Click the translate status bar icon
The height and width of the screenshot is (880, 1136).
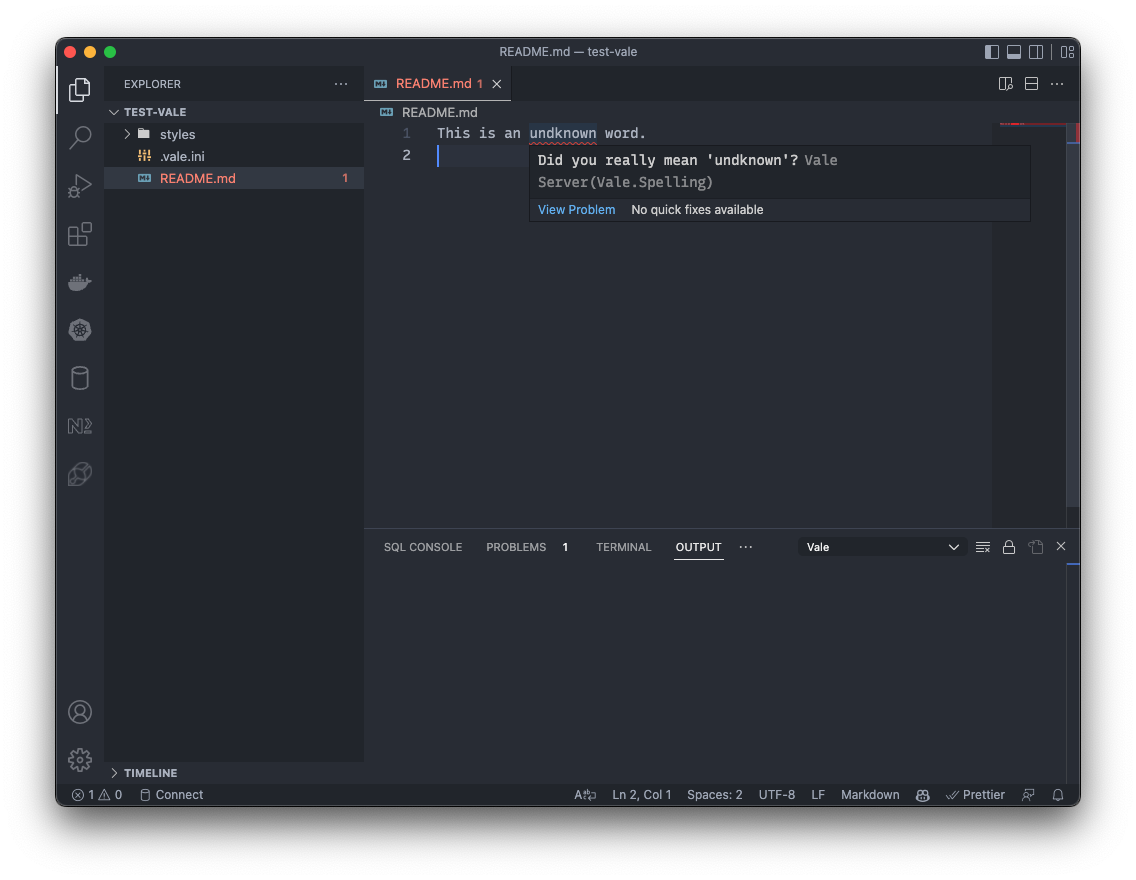point(585,795)
